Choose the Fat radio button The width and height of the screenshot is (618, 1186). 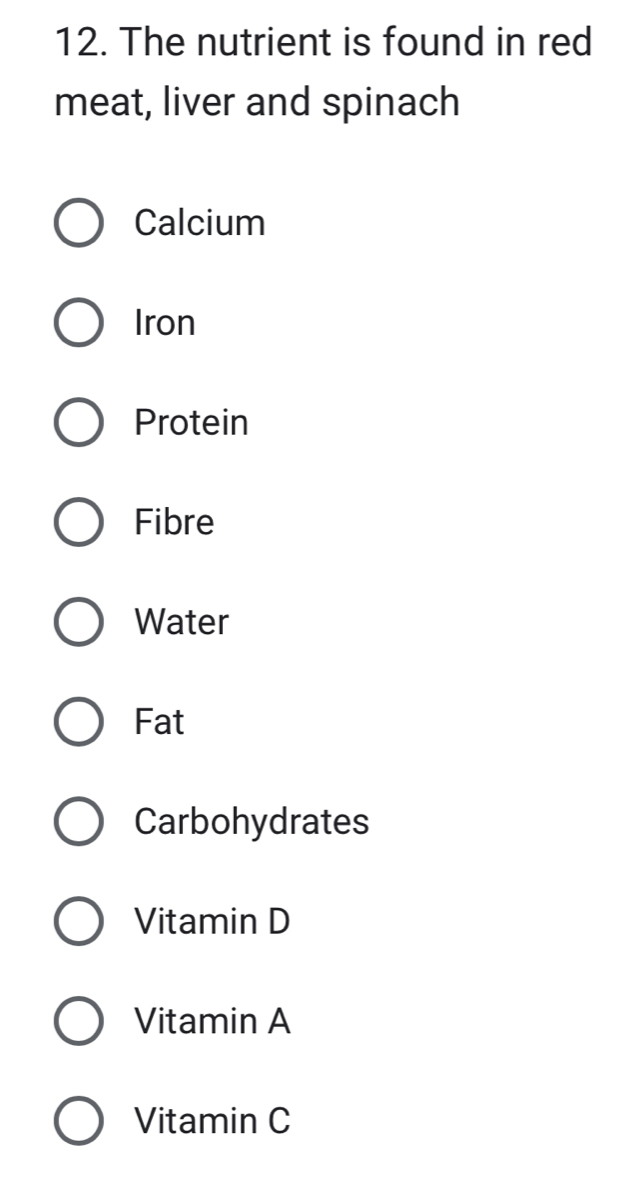click(x=77, y=722)
